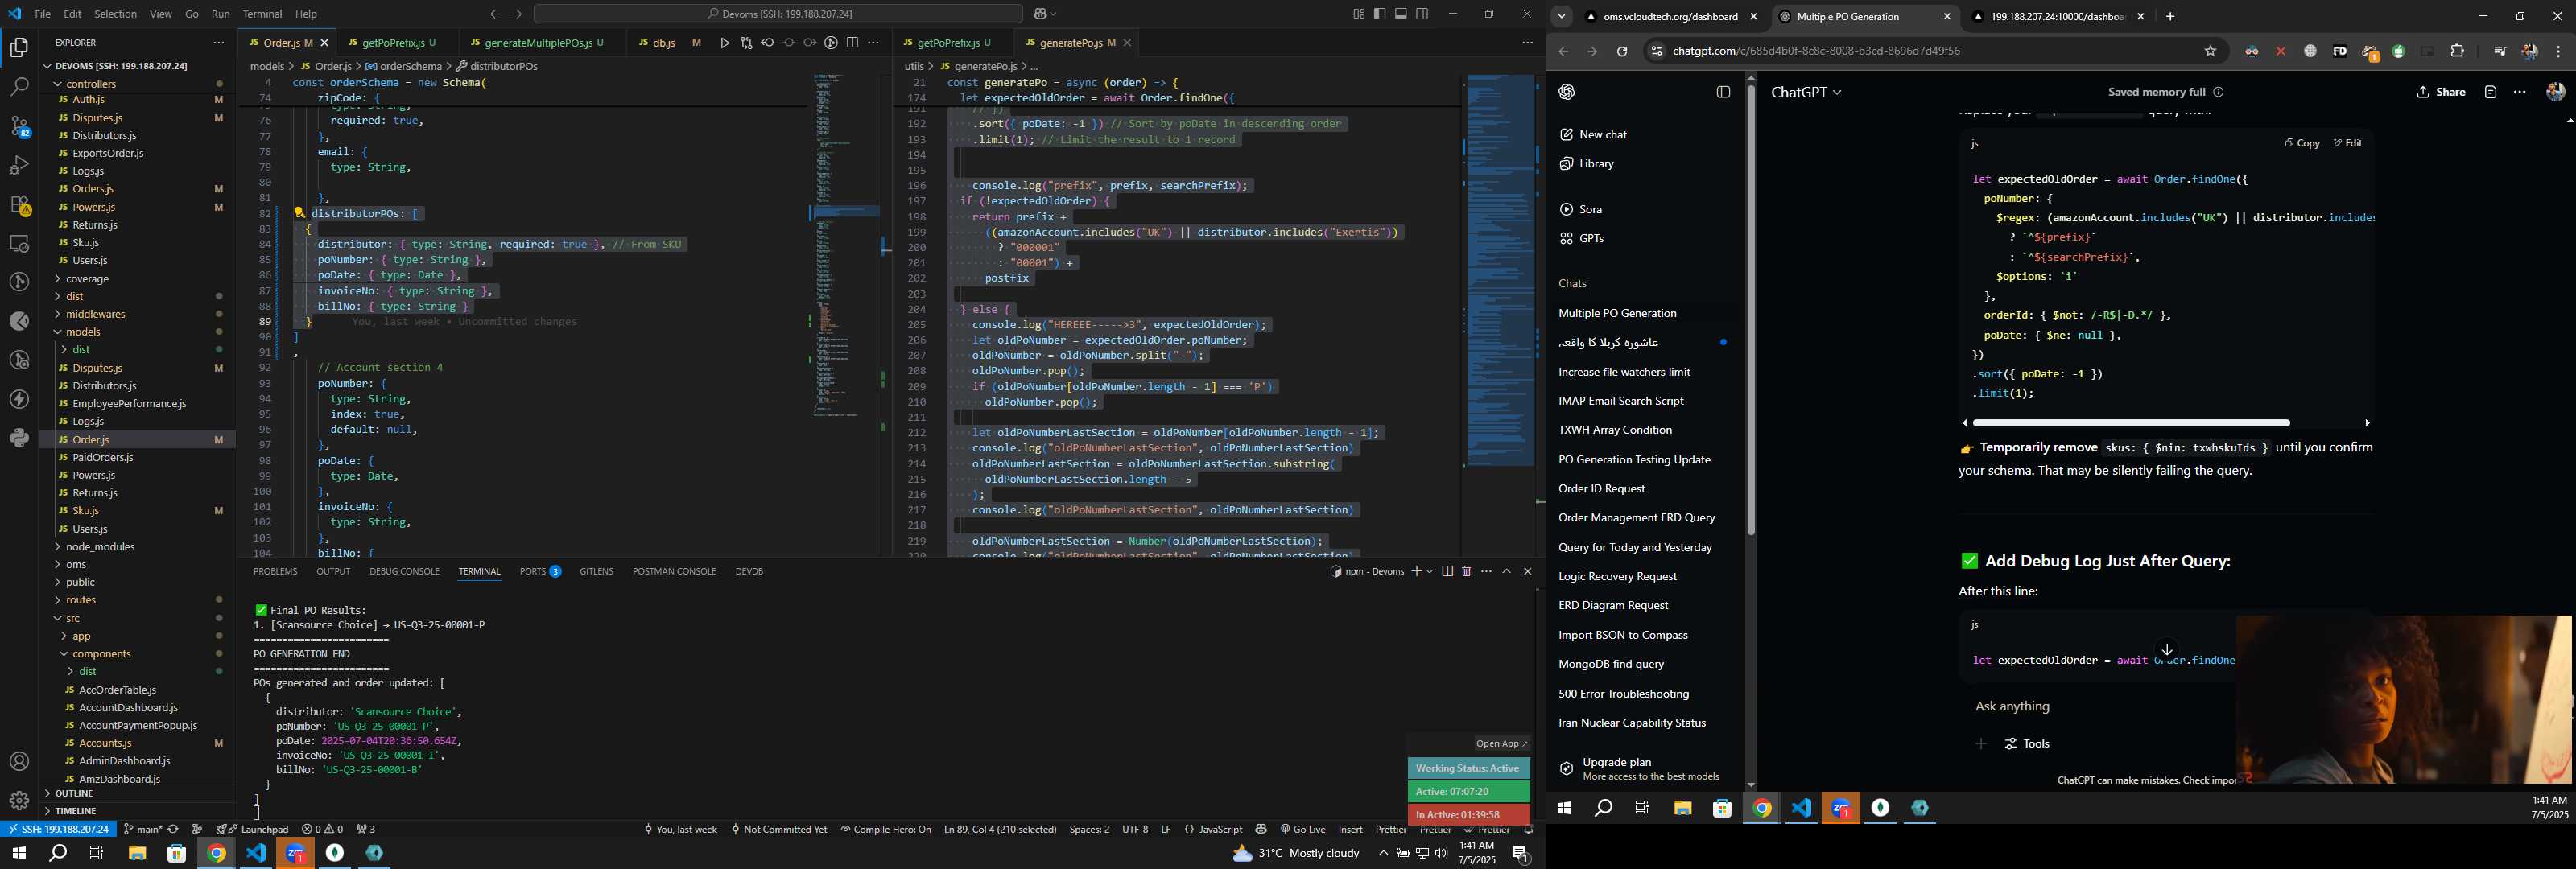Open Source Control view in activity bar
The image size is (2576, 869).
(19, 126)
